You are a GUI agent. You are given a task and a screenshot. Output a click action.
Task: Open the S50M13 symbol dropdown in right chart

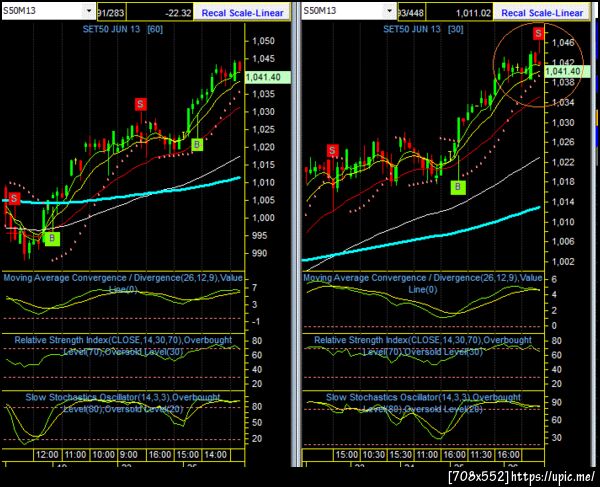pos(390,11)
